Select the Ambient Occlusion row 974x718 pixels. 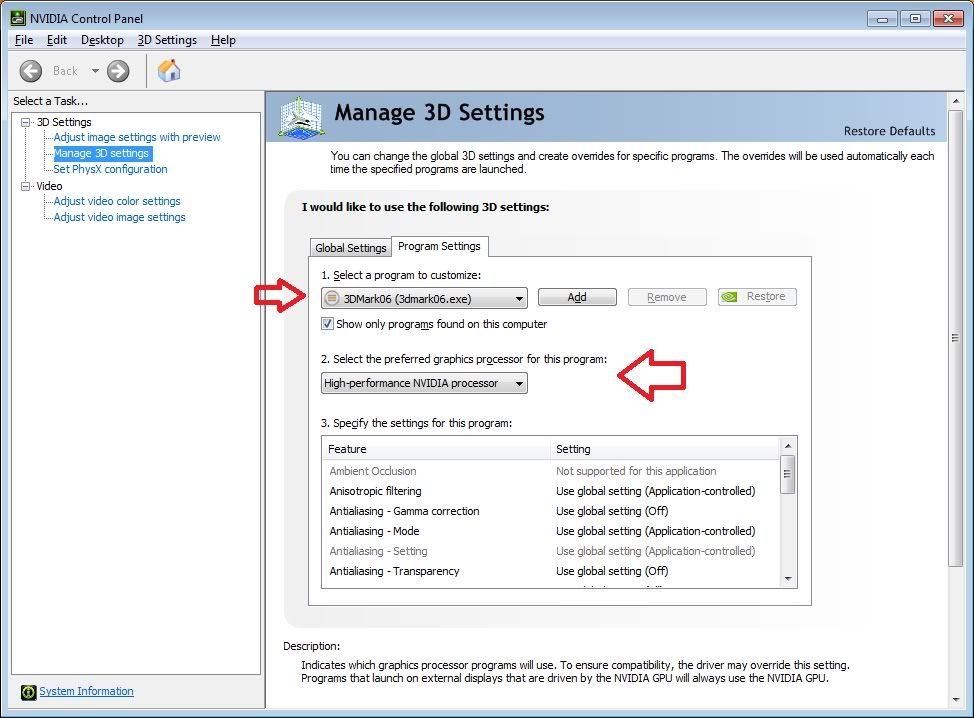point(550,471)
